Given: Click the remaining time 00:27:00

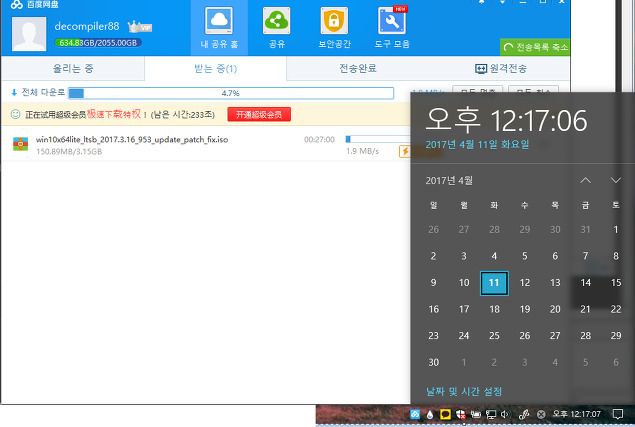Looking at the screenshot, I should tap(319, 140).
